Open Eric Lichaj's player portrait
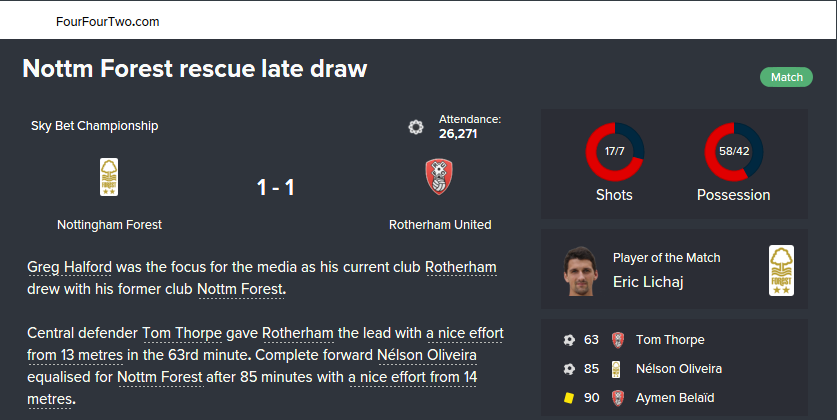The height and width of the screenshot is (420, 837). (x=580, y=270)
